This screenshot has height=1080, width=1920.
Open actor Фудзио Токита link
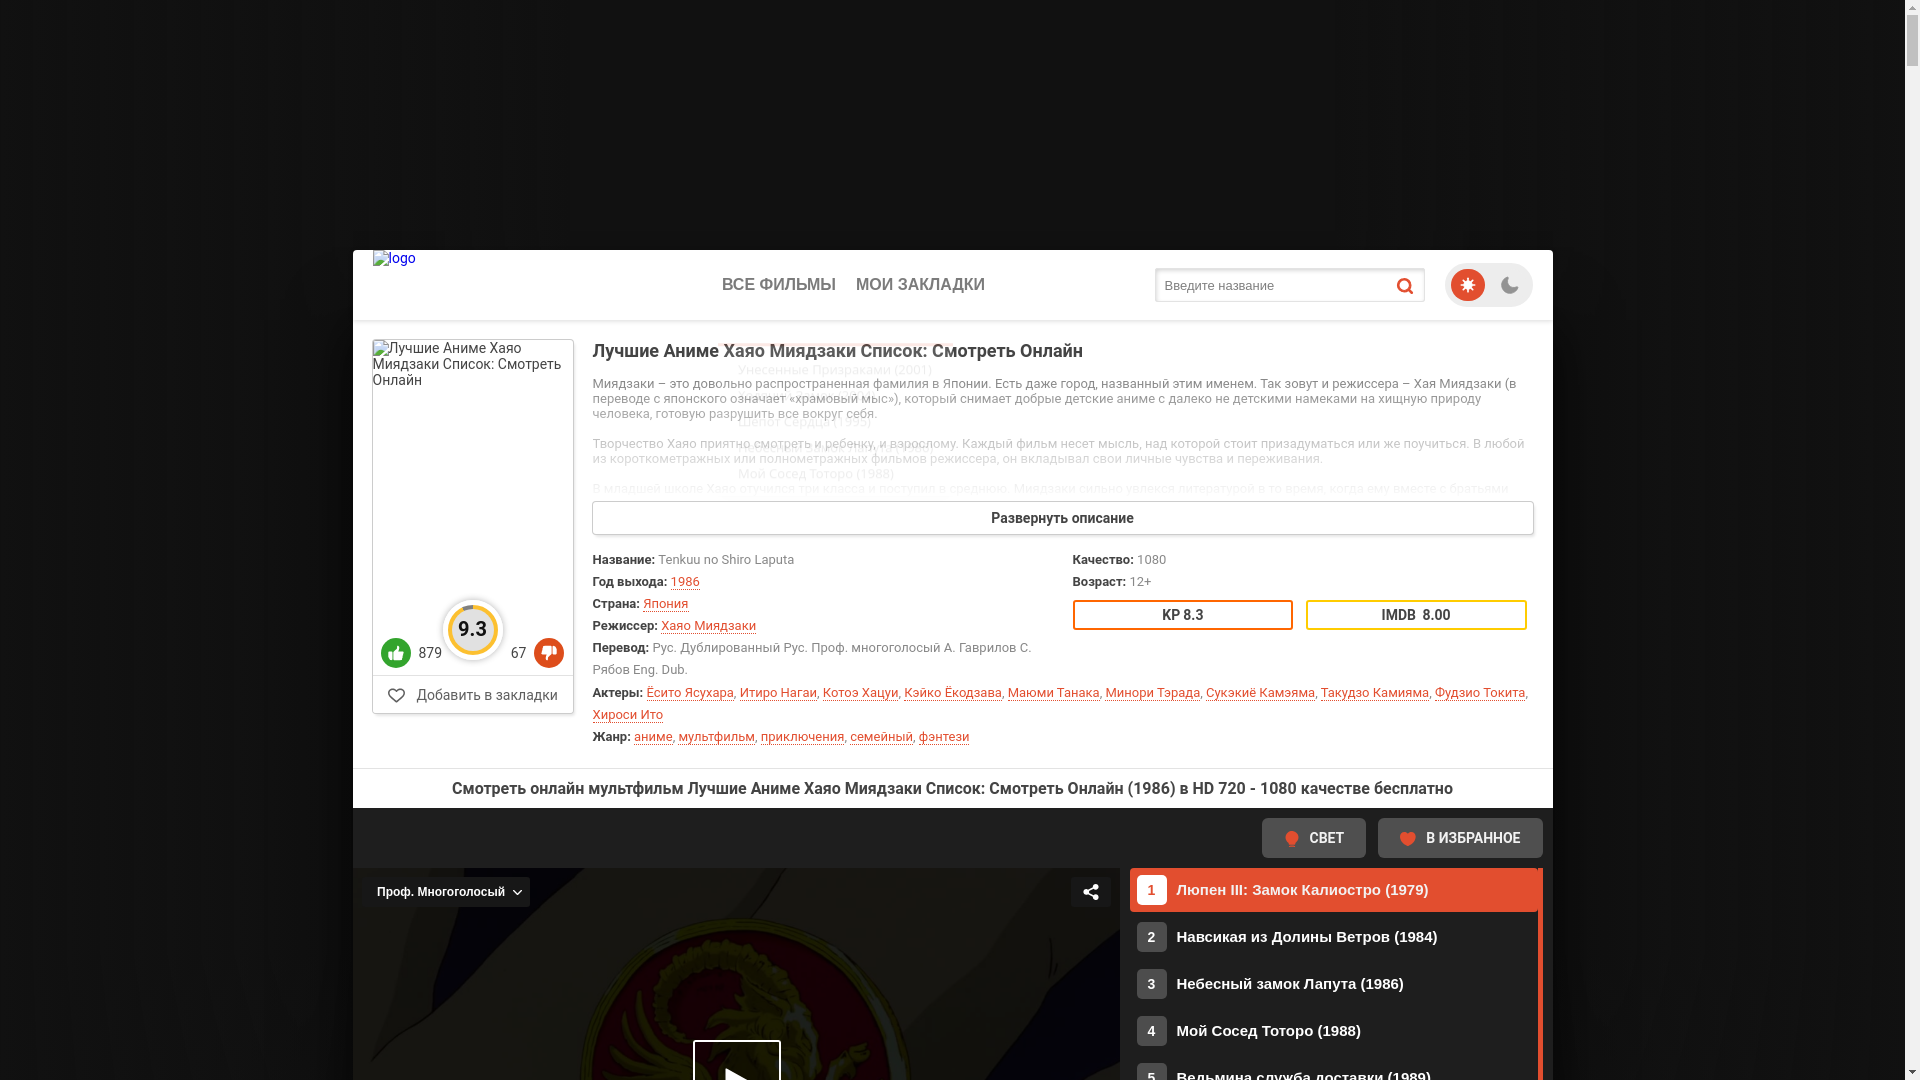click(x=1480, y=693)
